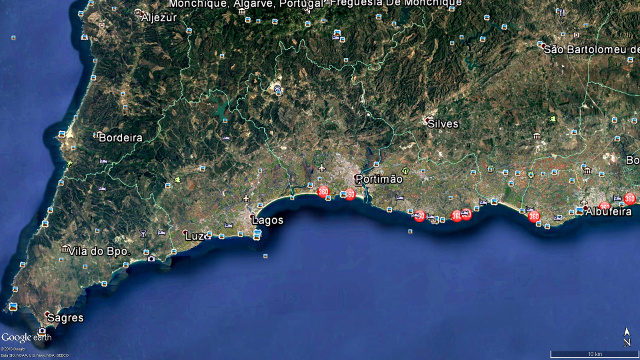Open the 360 marker directly southwest of Portimão label

(x=350, y=194)
